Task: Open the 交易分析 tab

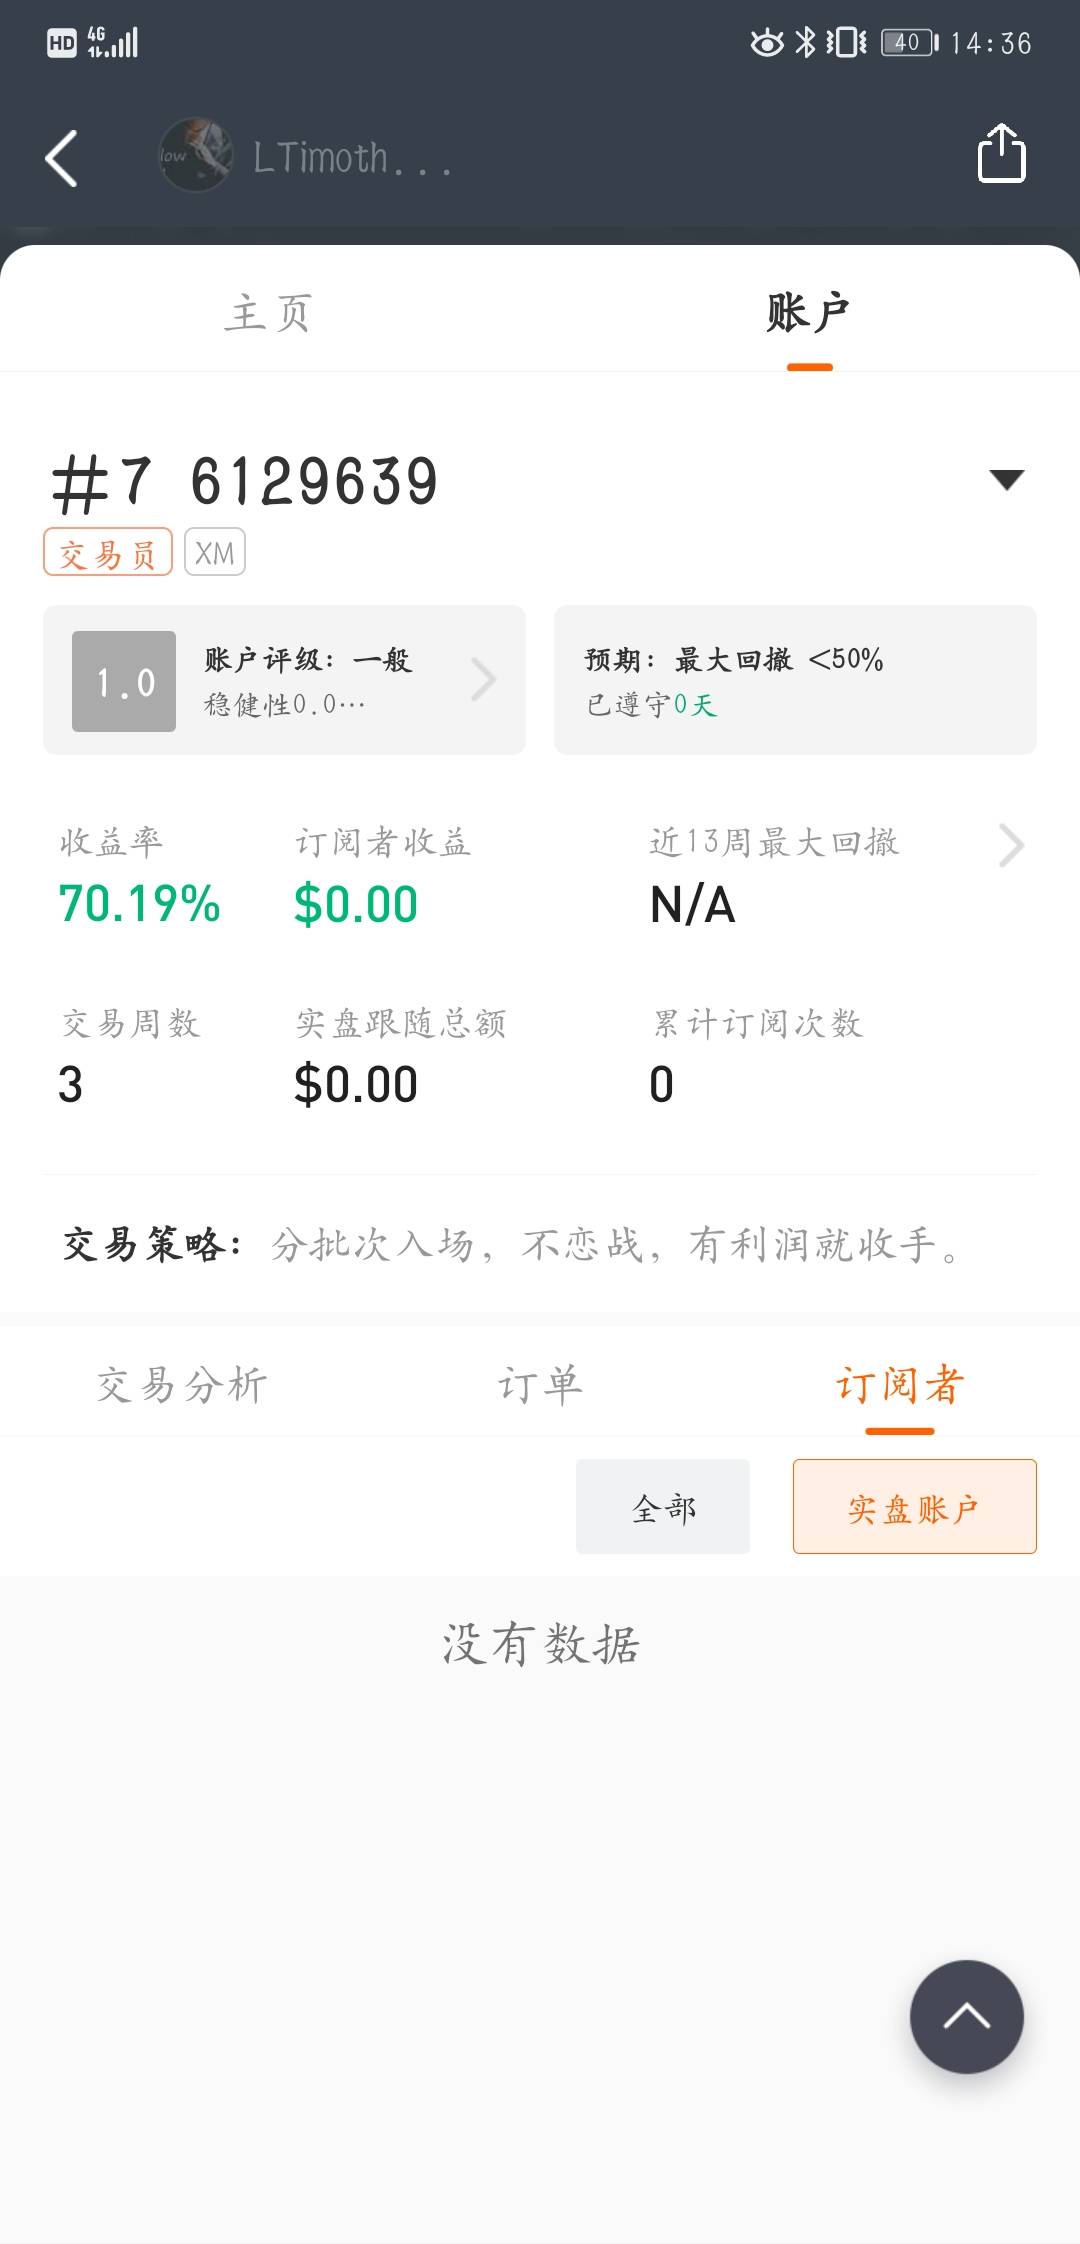Action: pos(182,1385)
